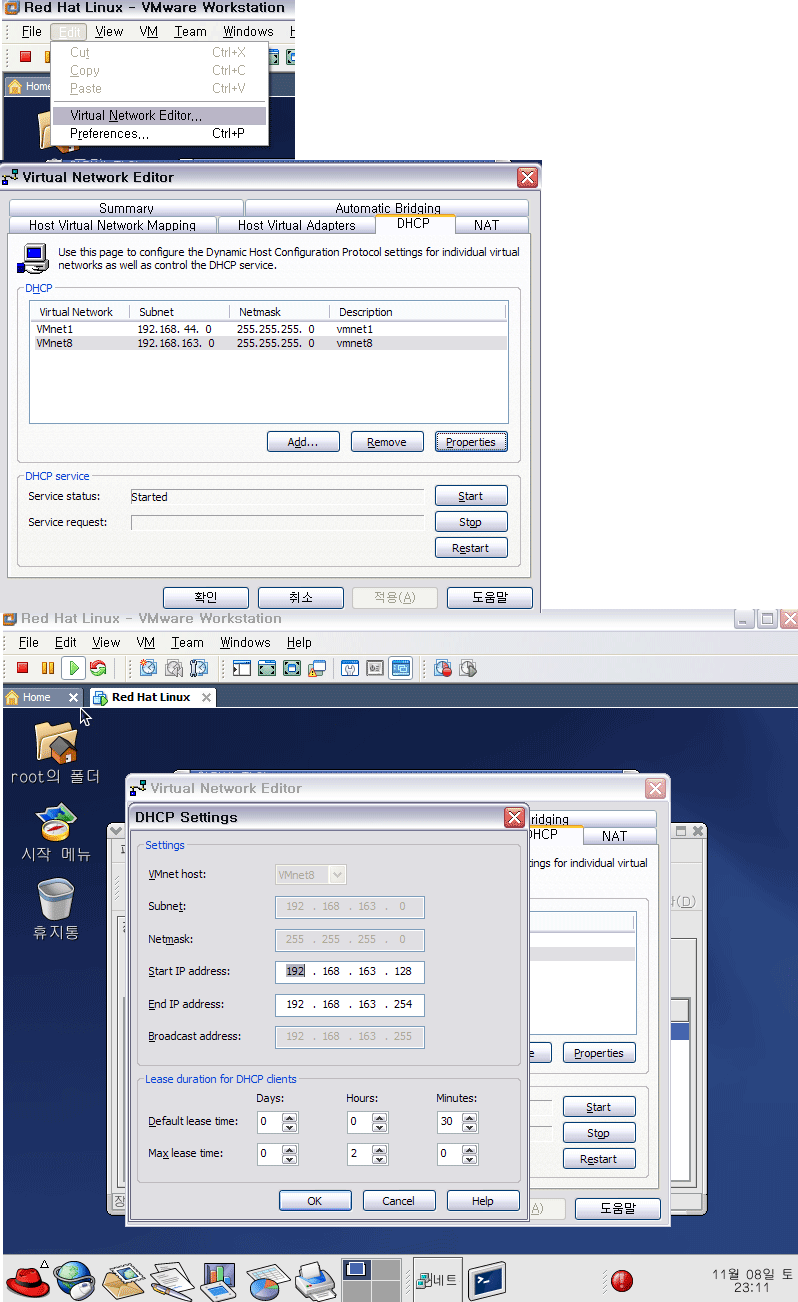This screenshot has height=1302, width=798.
Task: Click the 취소 button in Virtual Network Editor
Action: click(x=301, y=597)
